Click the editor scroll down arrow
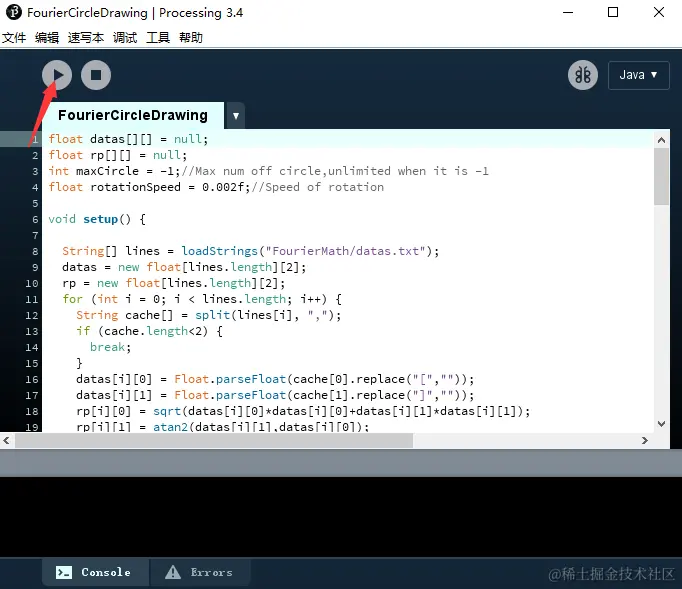 pos(662,424)
